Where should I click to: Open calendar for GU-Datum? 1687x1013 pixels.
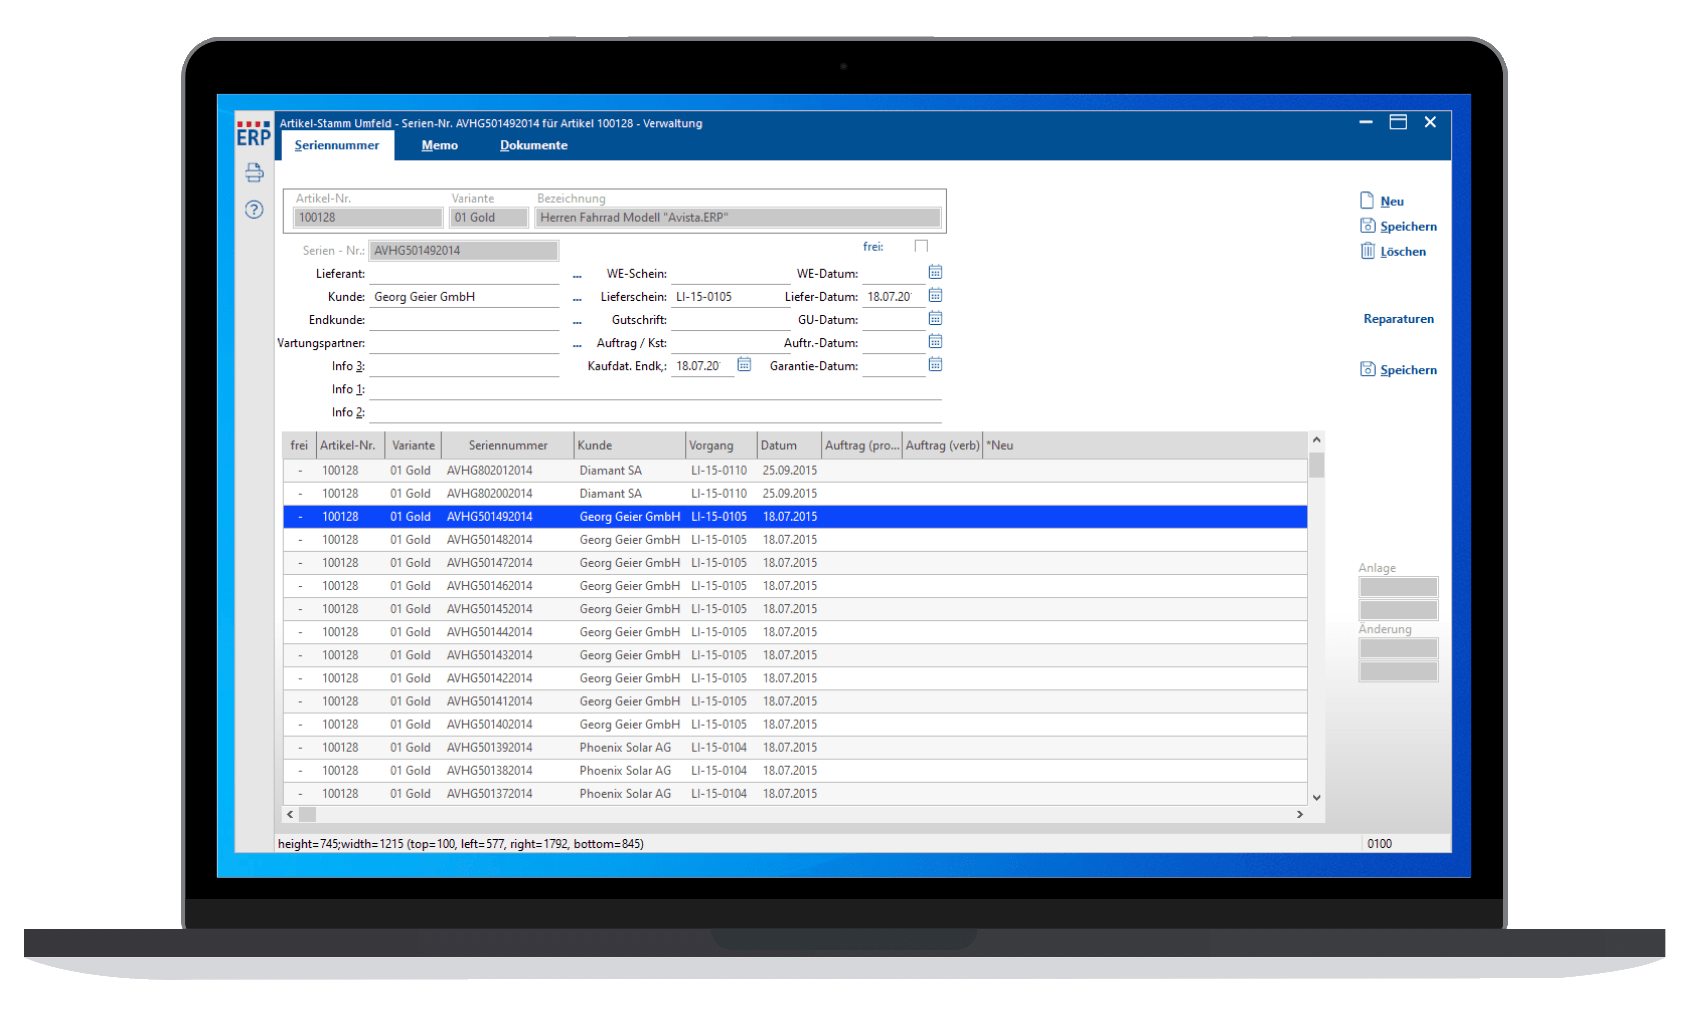click(935, 318)
